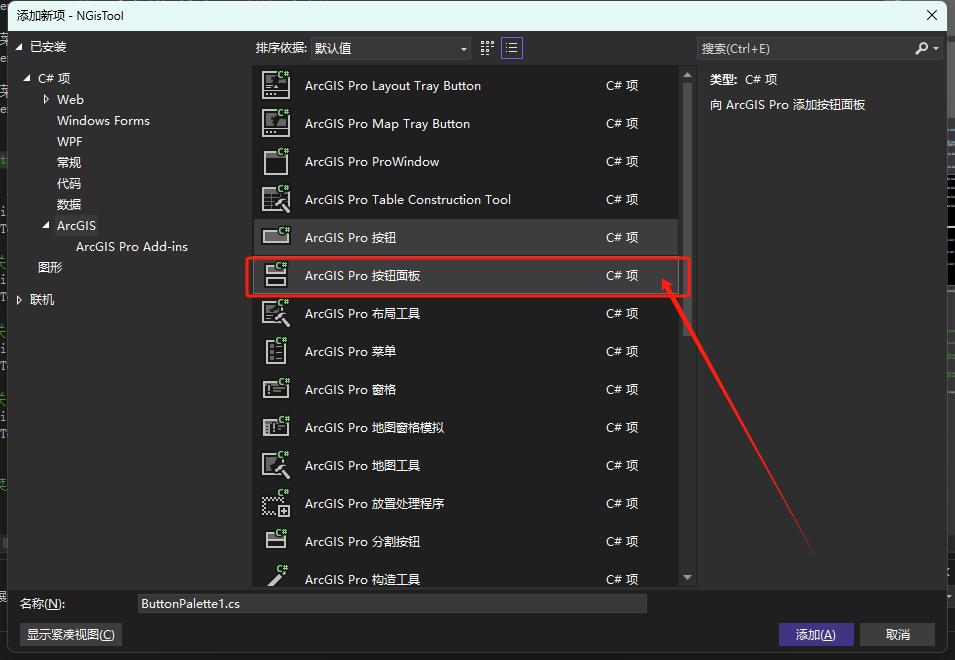Select ArcGIS Pro Map Tray Button text
This screenshot has width=955, height=660.
click(x=387, y=124)
